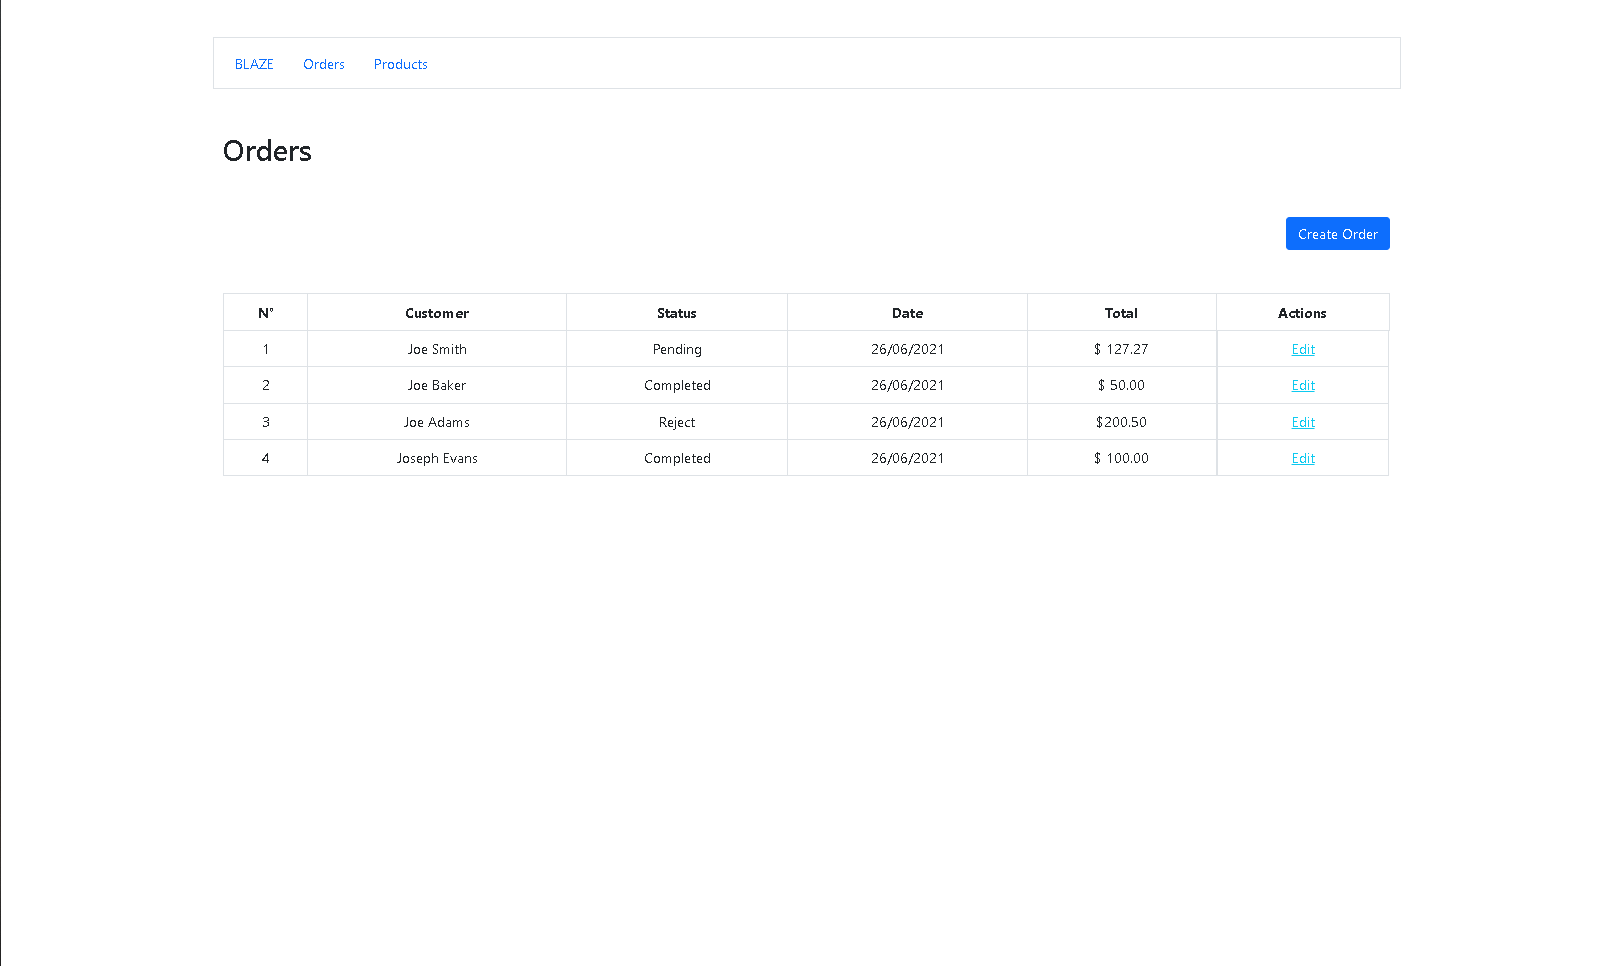Edit the order for Joe Adams

tap(1302, 421)
